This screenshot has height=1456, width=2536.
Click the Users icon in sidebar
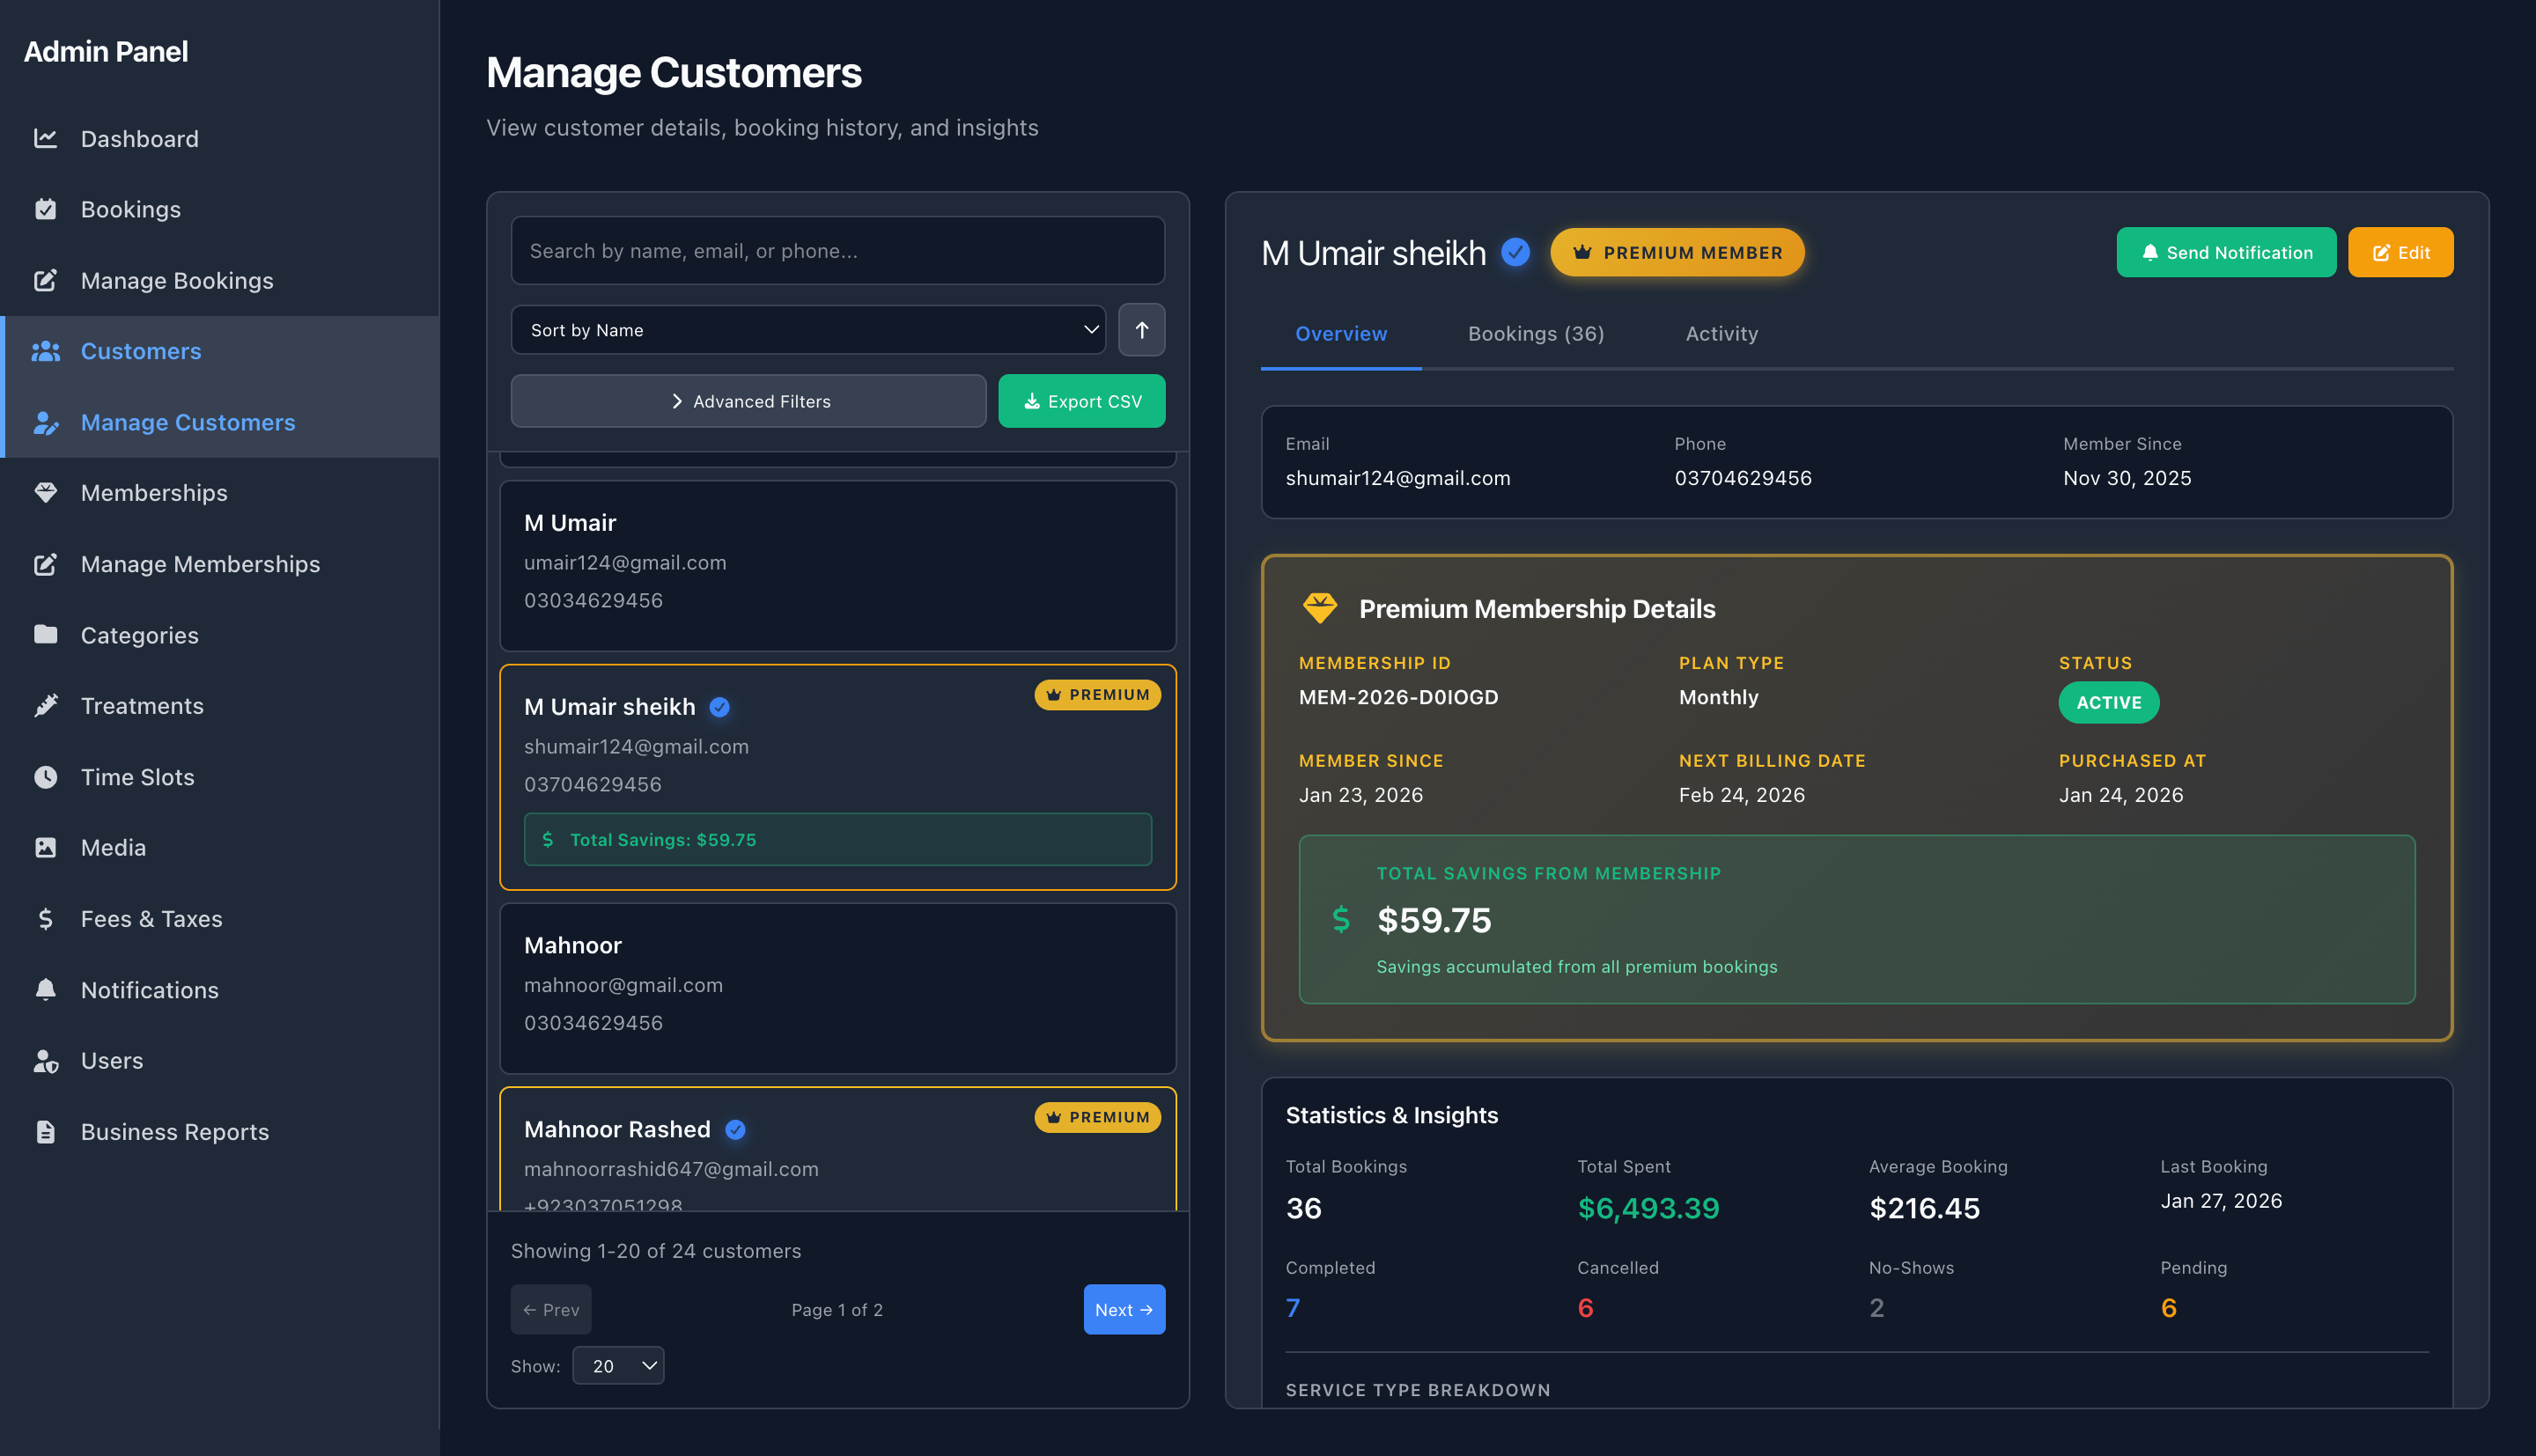[47, 1060]
